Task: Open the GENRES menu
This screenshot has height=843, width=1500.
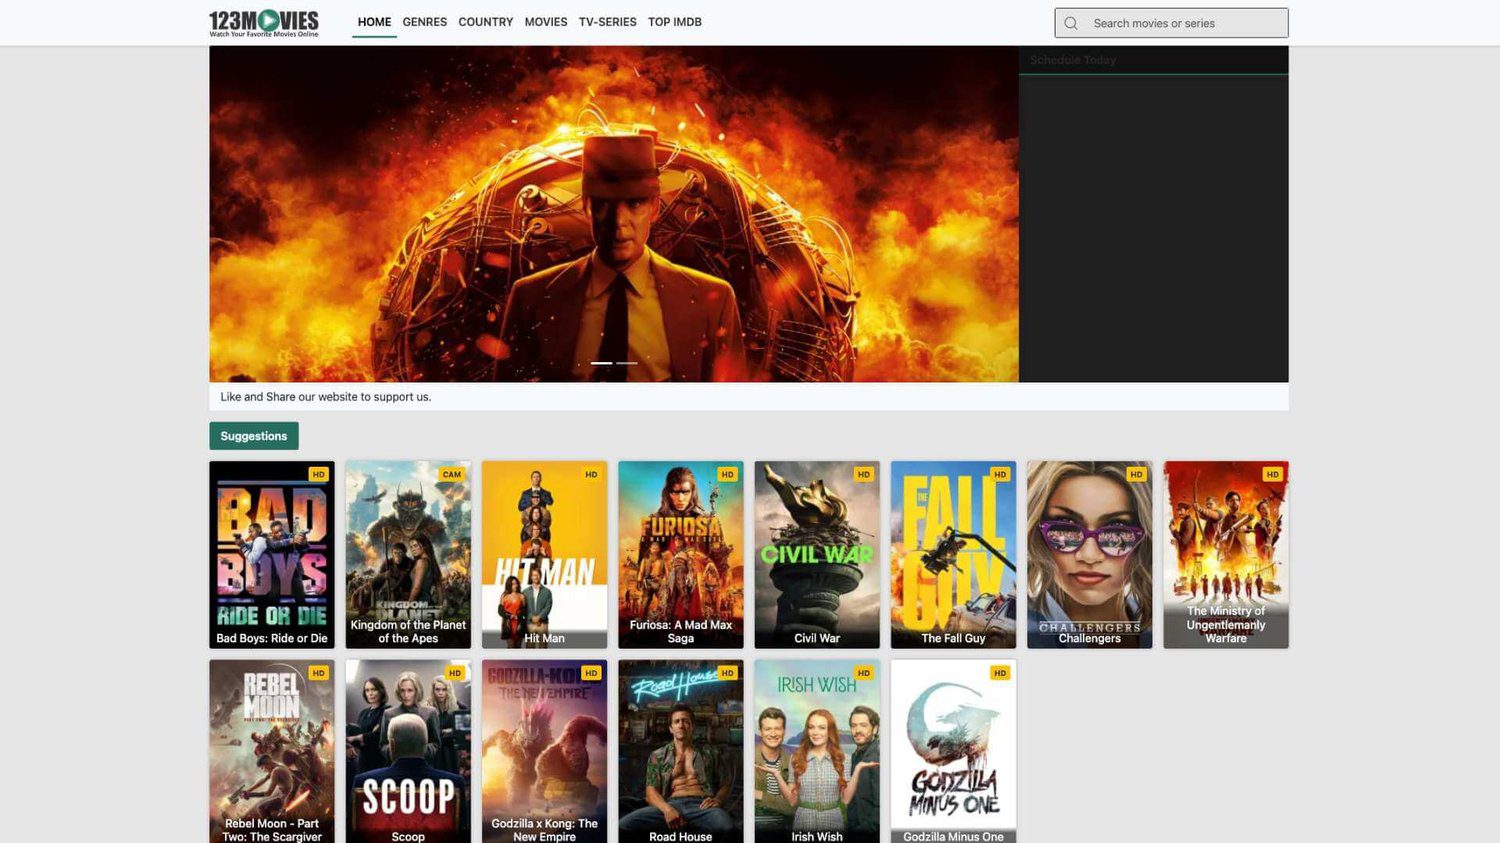Action: [x=425, y=22]
